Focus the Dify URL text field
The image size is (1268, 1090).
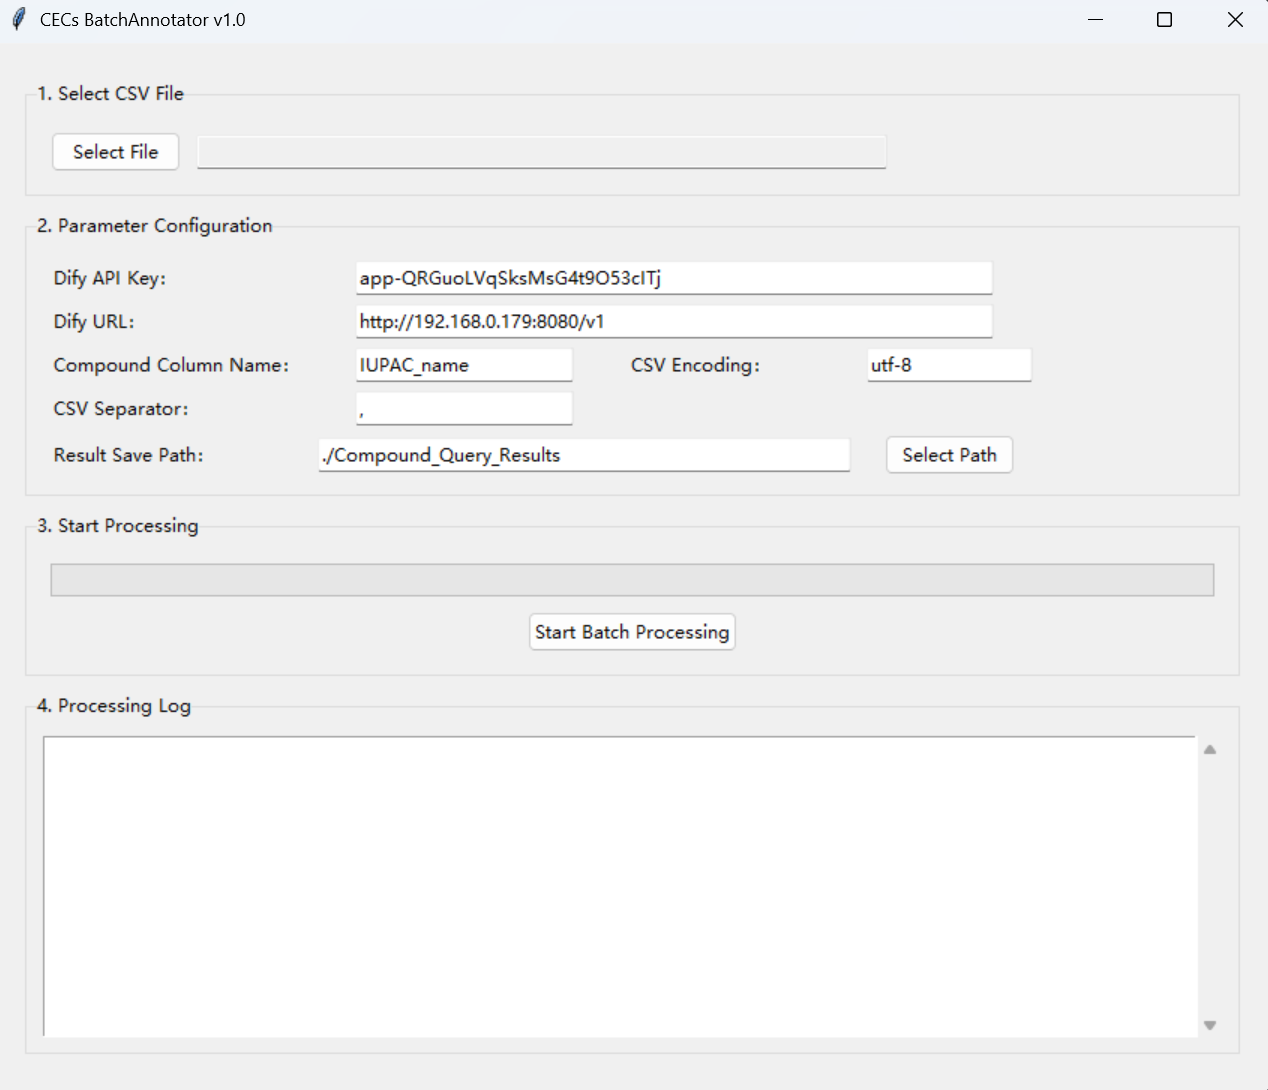tap(673, 321)
